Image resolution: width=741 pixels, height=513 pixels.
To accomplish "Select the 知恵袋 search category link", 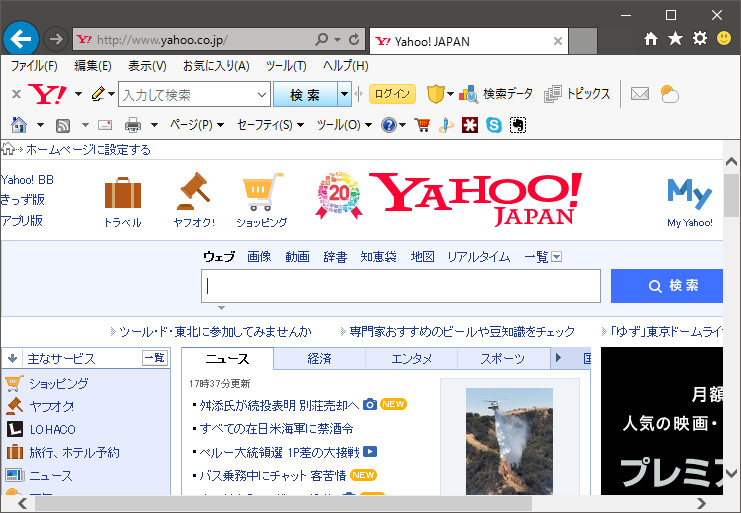I will 379,257.
